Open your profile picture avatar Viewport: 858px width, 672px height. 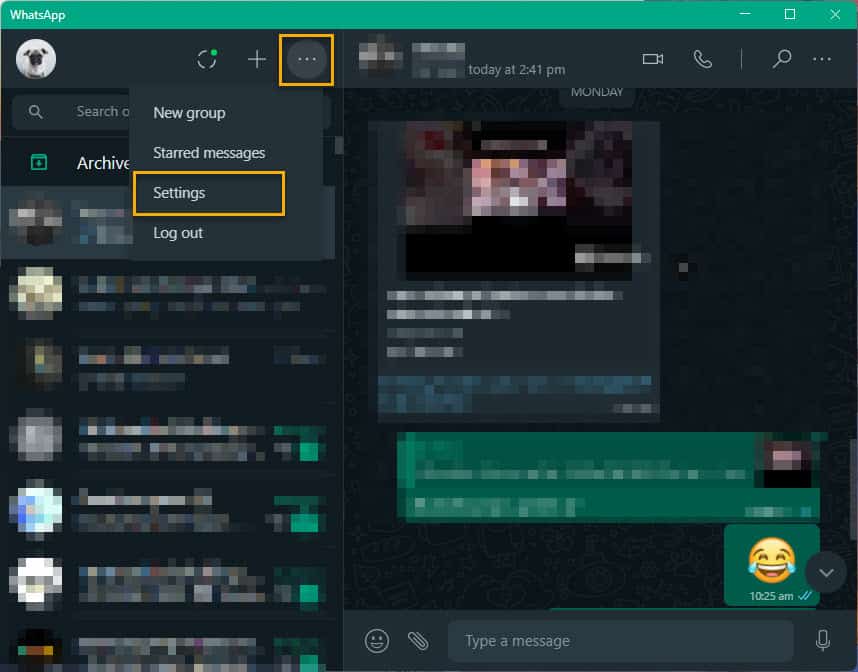click(36, 59)
